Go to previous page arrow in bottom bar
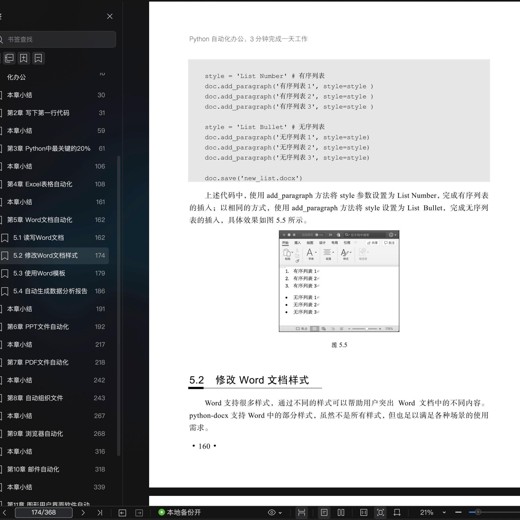 coord(4,512)
